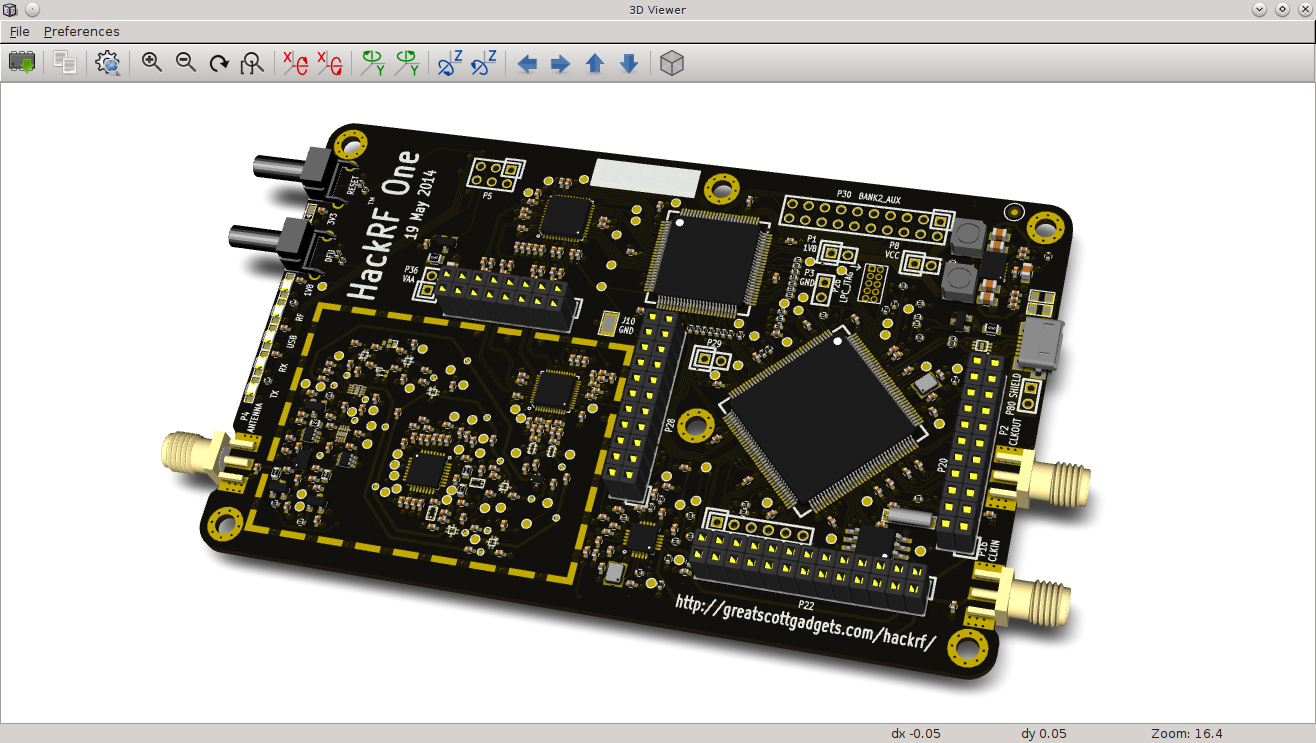
Task: Toggle orthographic projection mode
Action: point(671,63)
